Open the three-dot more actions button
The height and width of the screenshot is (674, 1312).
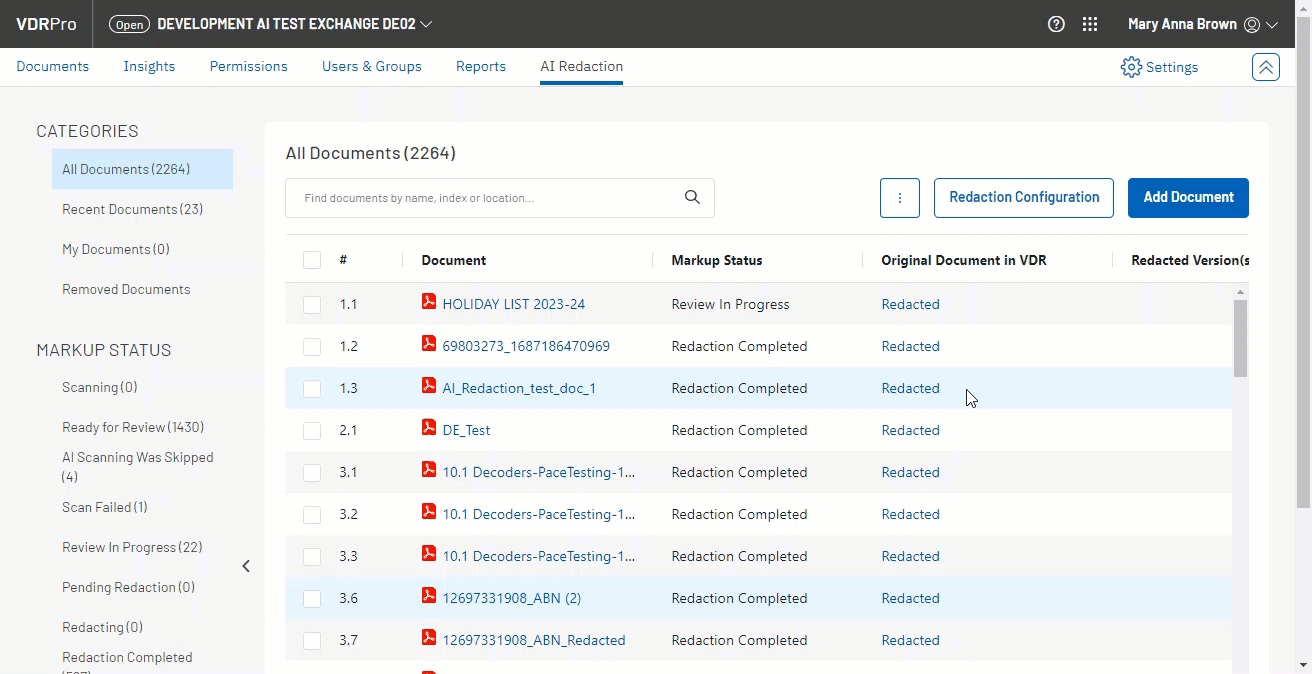point(900,198)
